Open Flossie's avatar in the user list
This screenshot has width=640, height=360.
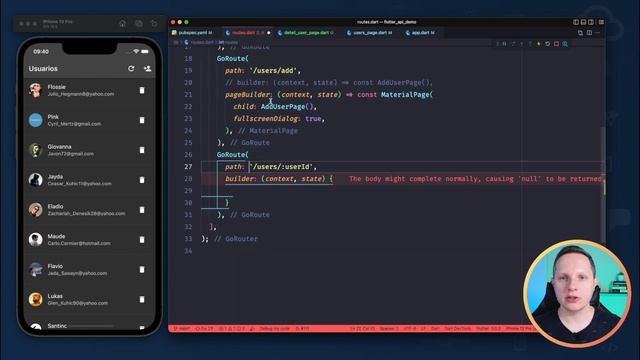(36, 90)
